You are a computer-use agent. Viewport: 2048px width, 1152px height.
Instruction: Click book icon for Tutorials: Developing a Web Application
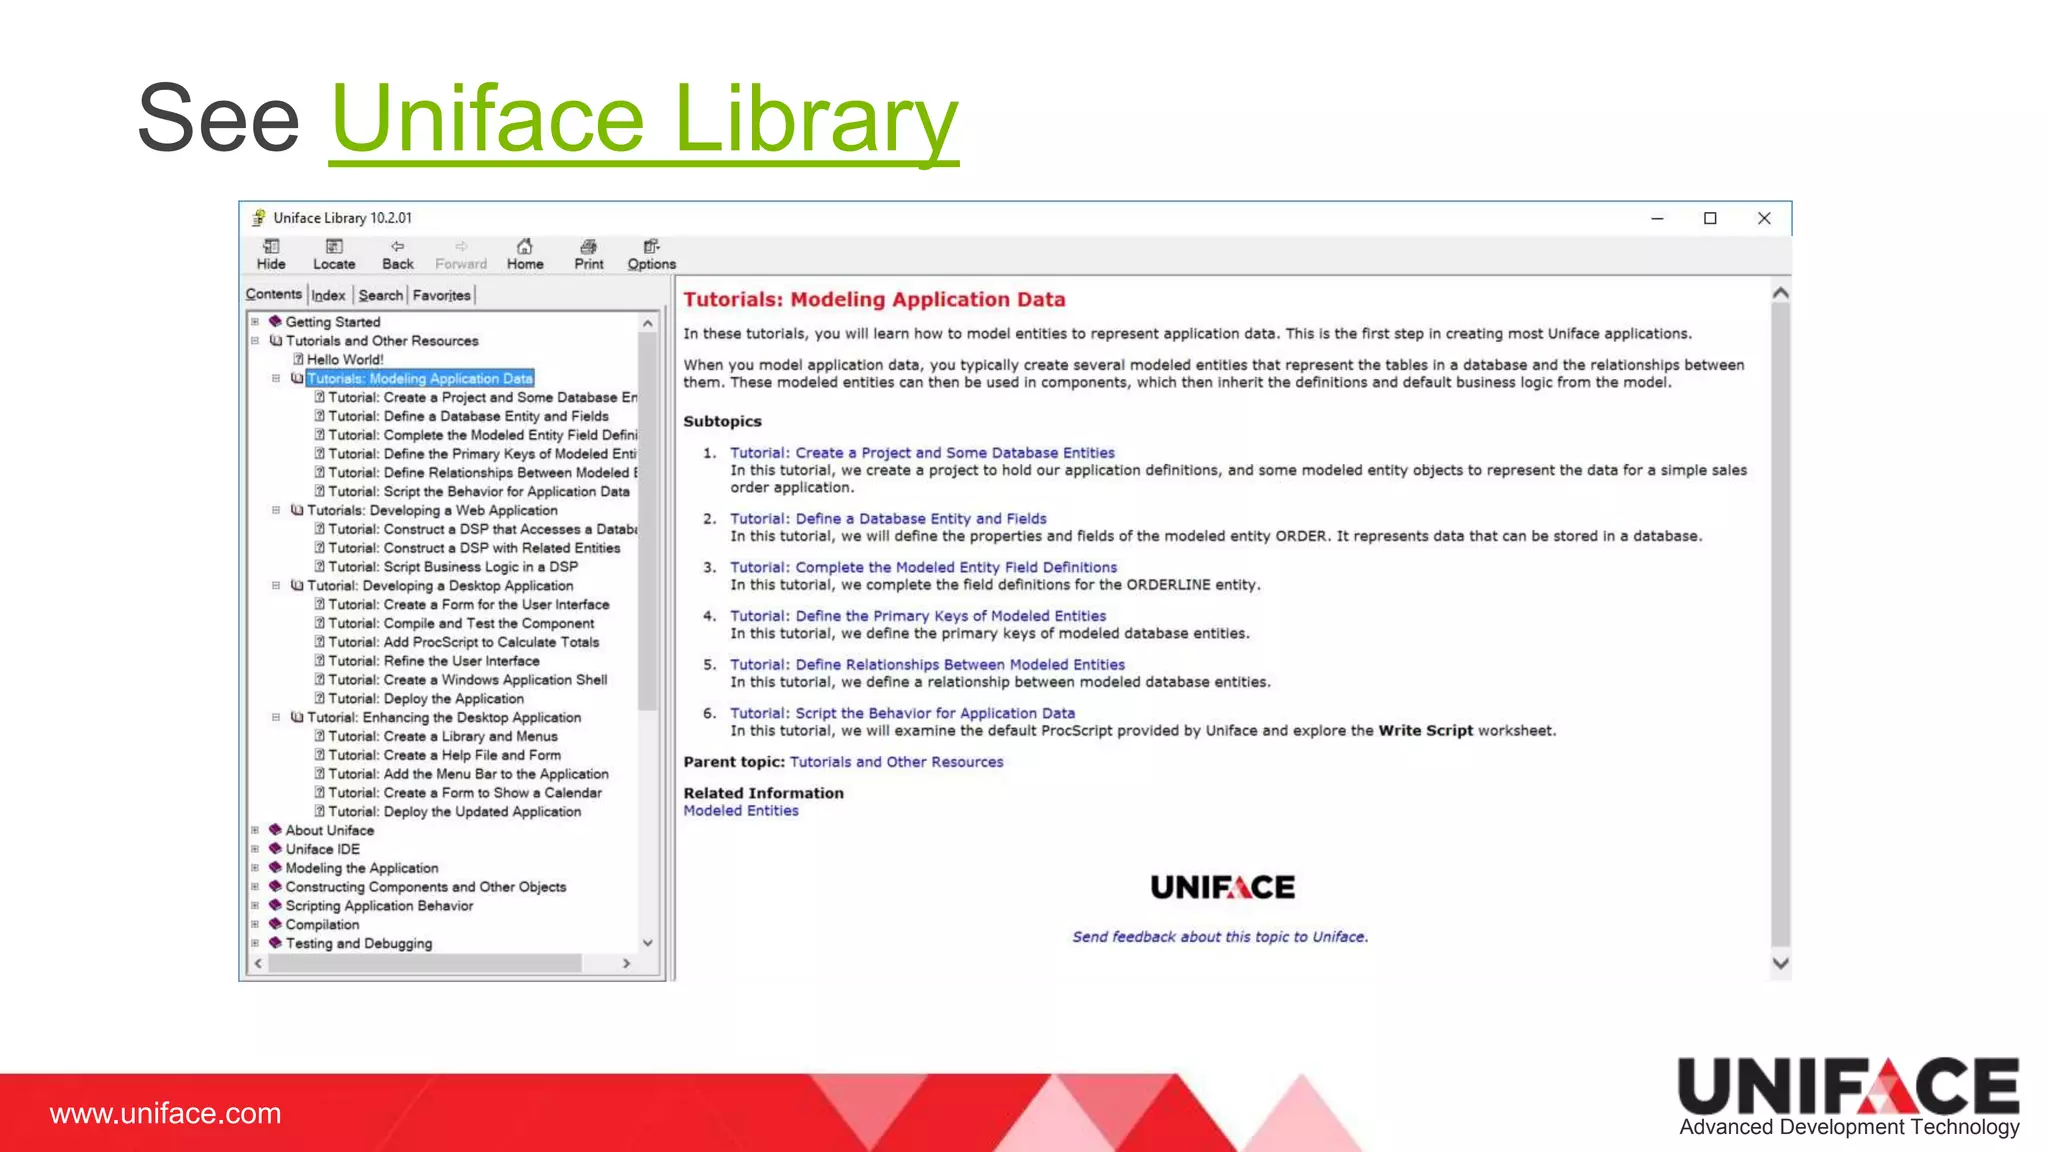(x=297, y=510)
